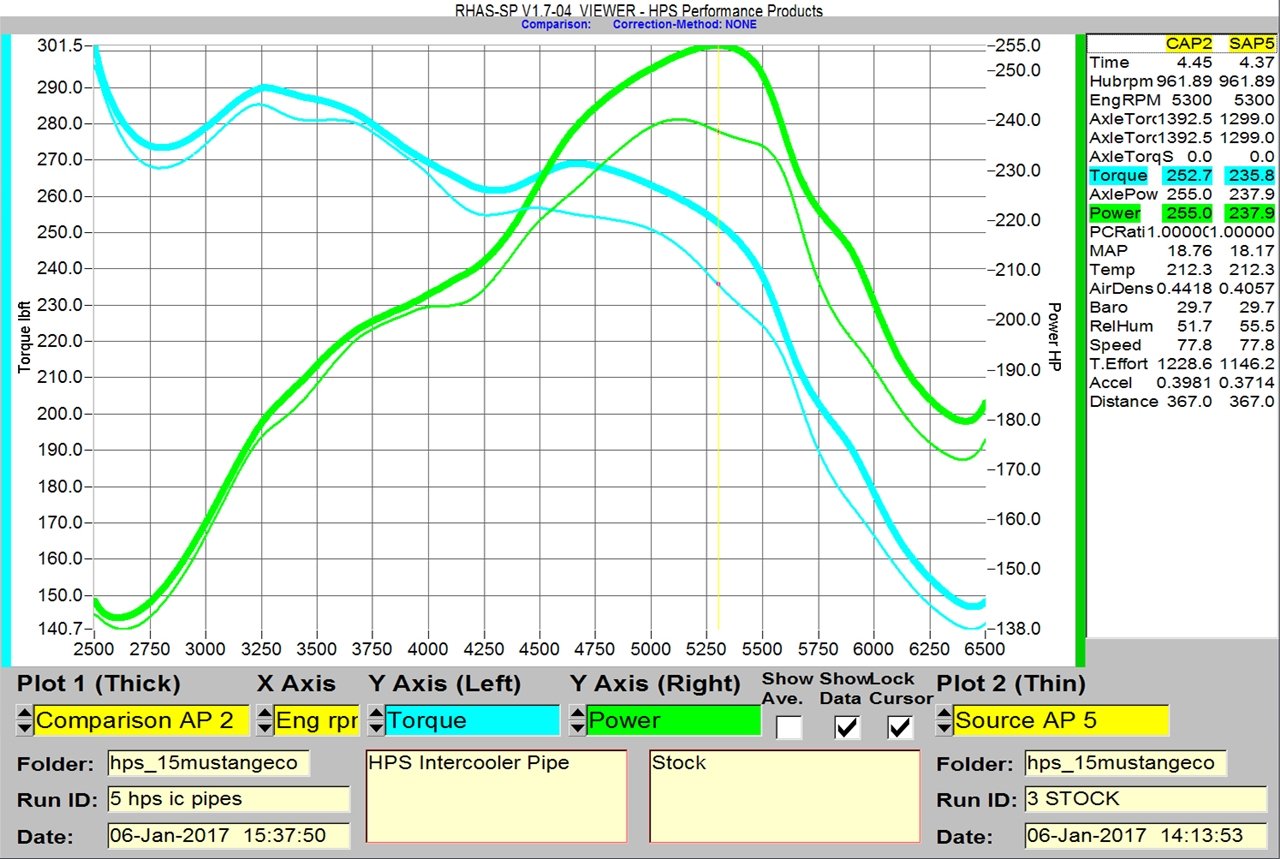Click the AirDens row label
This screenshot has width=1280, height=859.
1119,288
